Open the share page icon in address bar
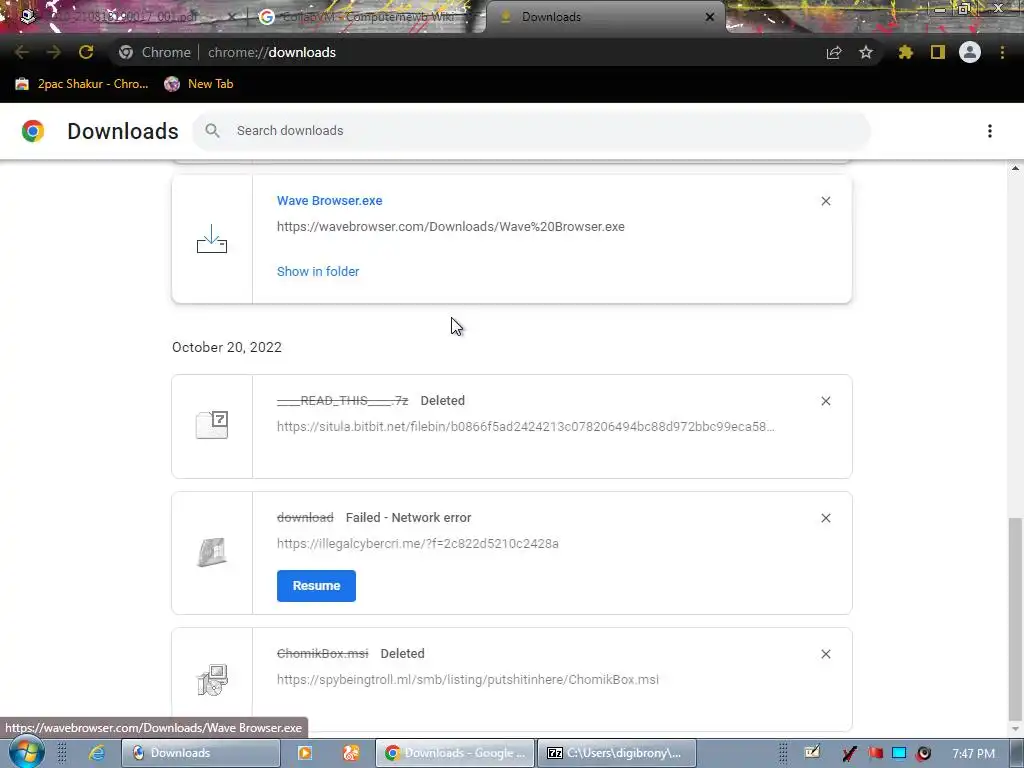The height and width of the screenshot is (768, 1024). [x=834, y=52]
